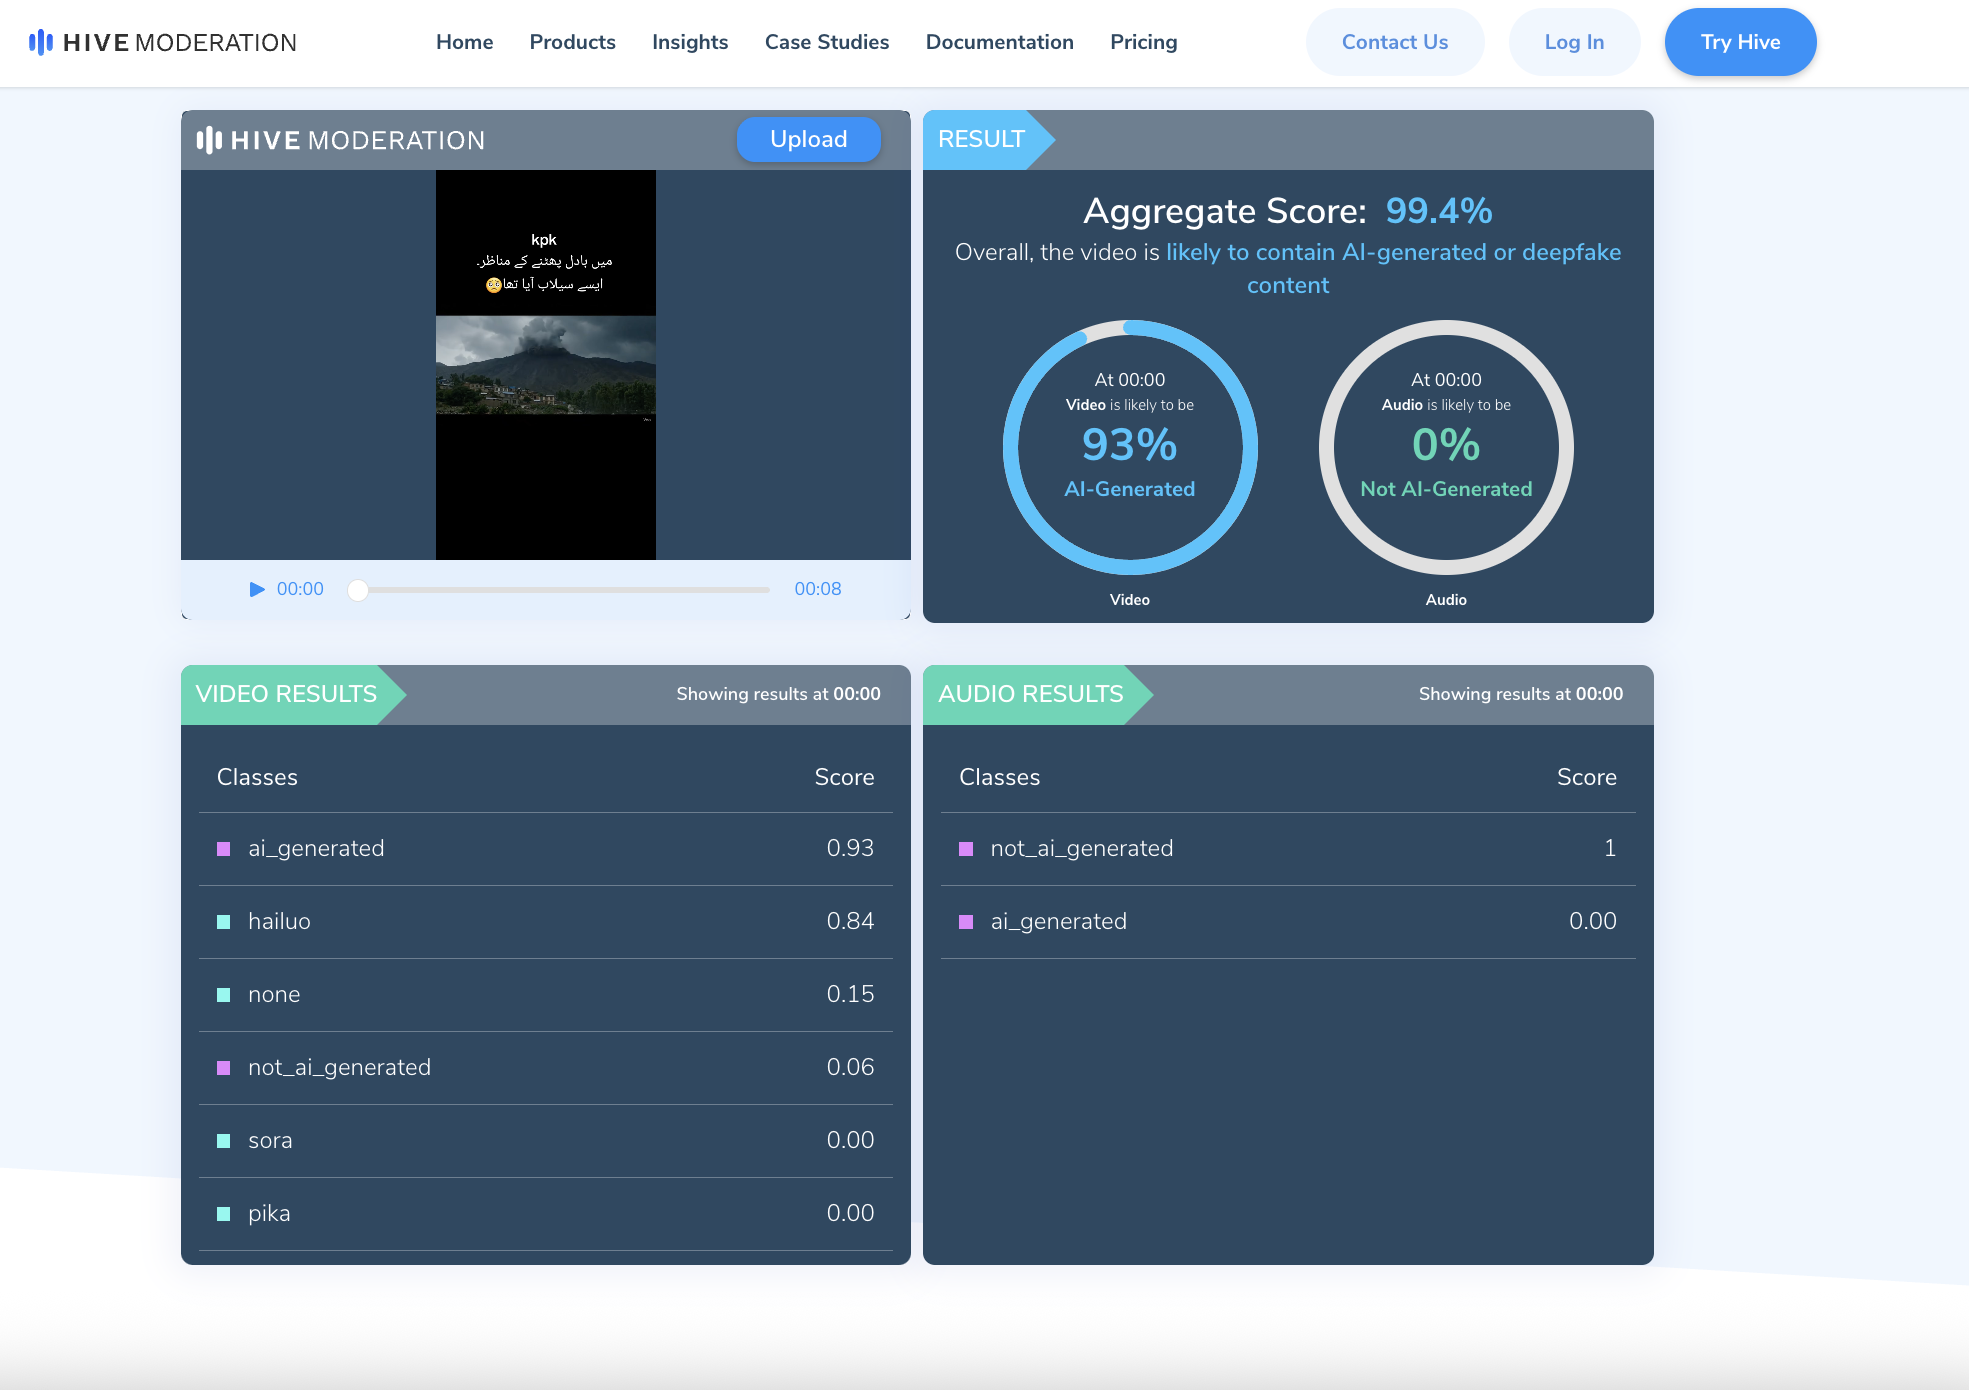Image resolution: width=1969 pixels, height=1390 pixels.
Task: Click the none class color swatch
Action: tap(224, 995)
